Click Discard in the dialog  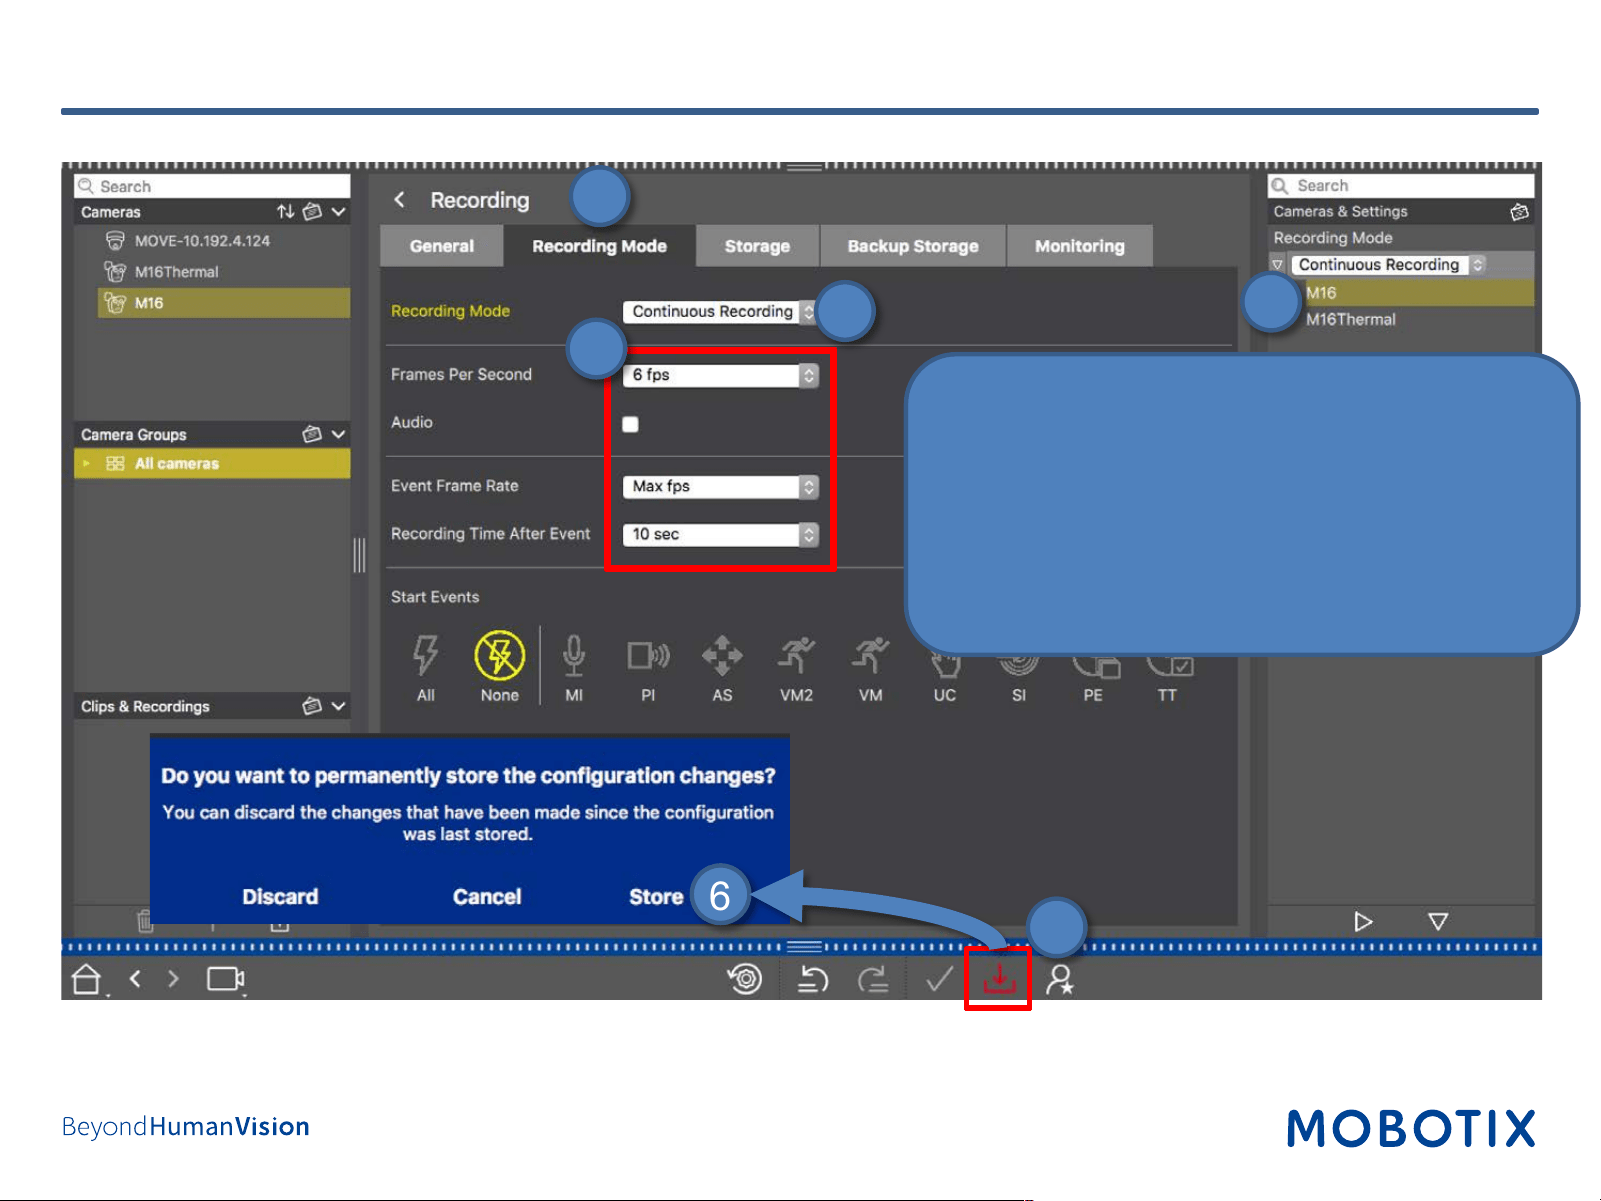coord(280,897)
